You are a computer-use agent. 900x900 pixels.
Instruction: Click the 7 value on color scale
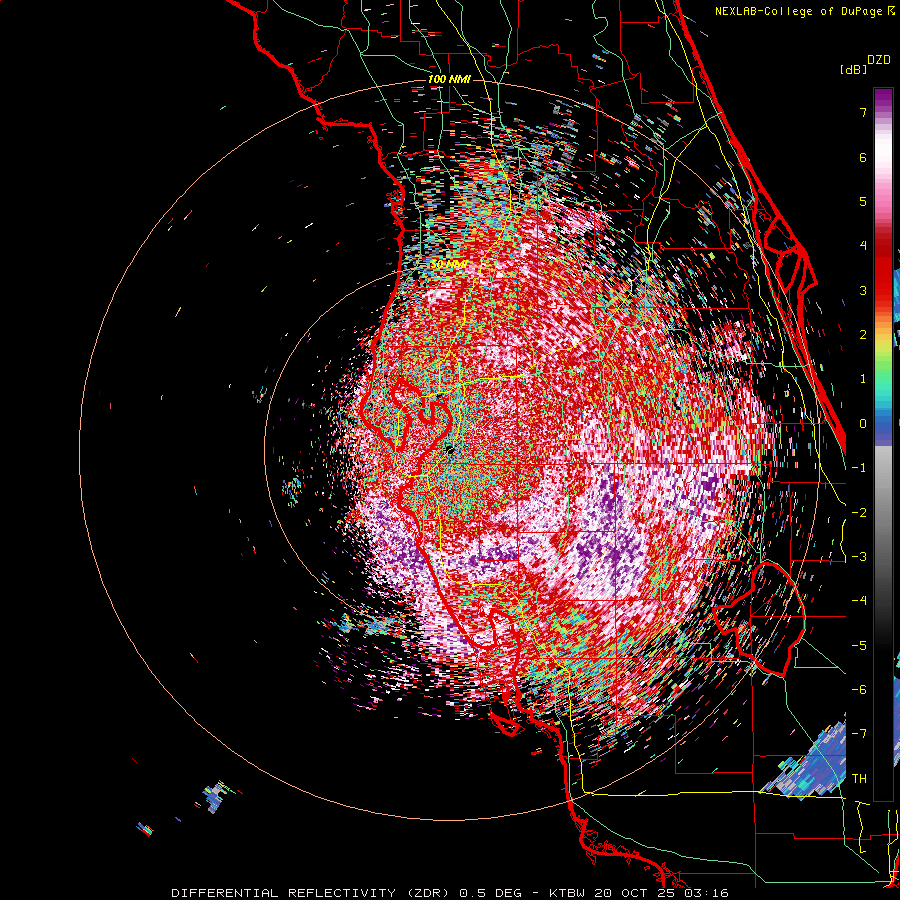[x=863, y=112]
